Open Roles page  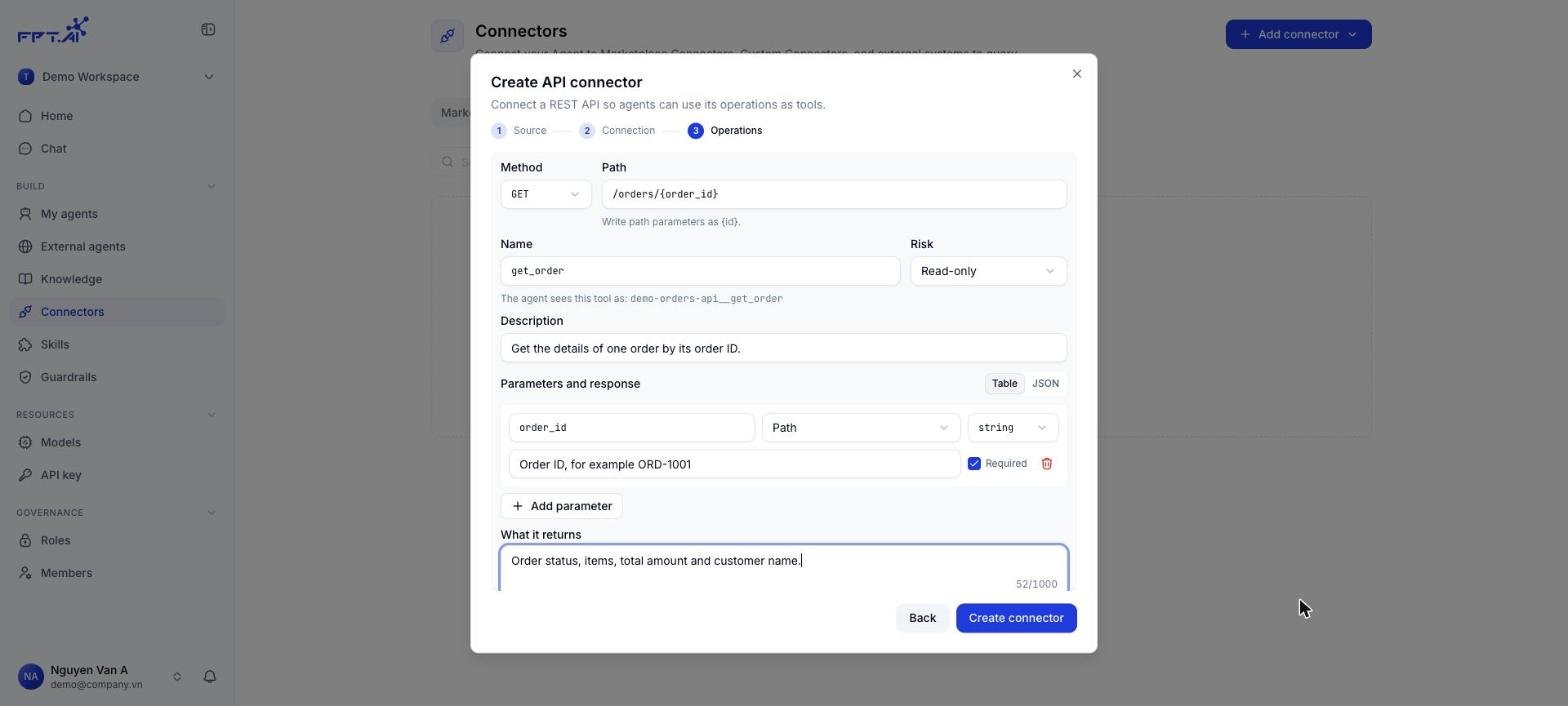click(x=117, y=540)
